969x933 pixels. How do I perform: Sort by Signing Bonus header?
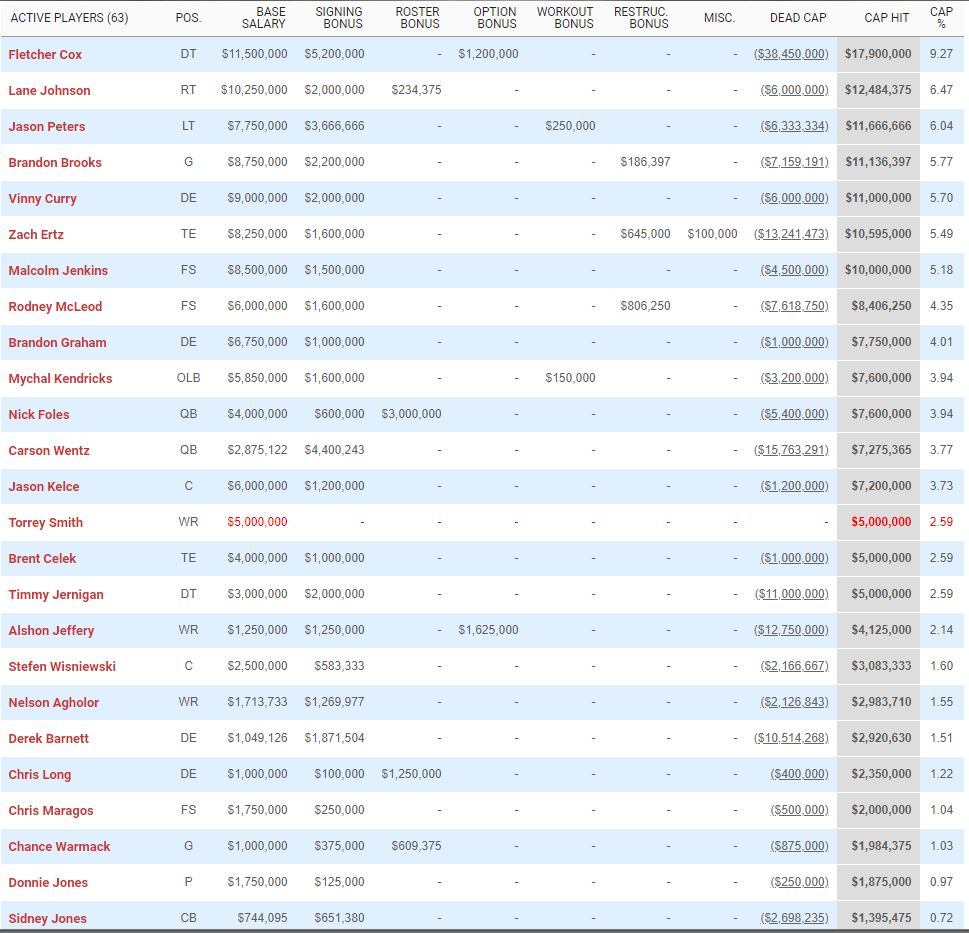(339, 18)
